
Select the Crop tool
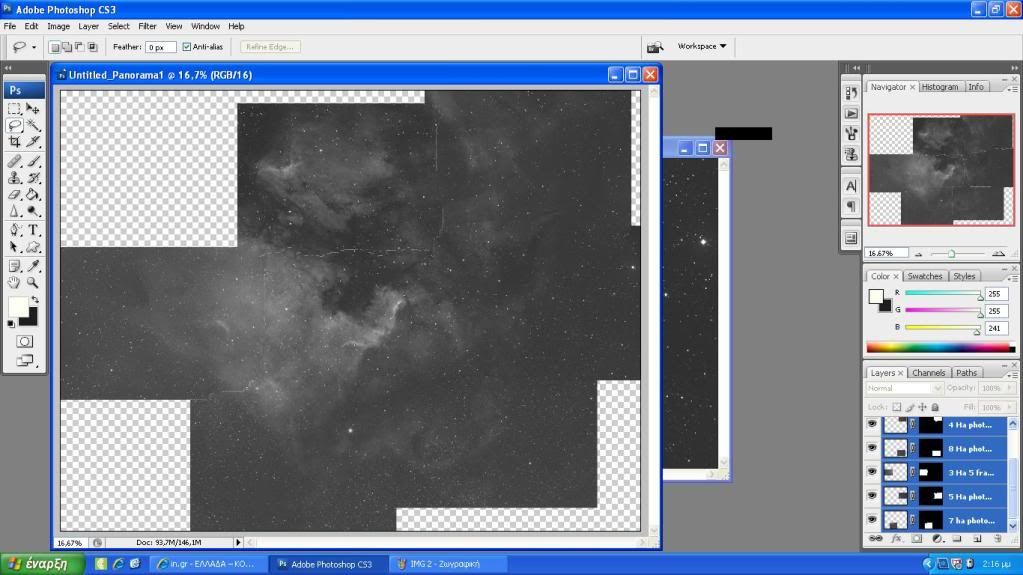point(15,142)
